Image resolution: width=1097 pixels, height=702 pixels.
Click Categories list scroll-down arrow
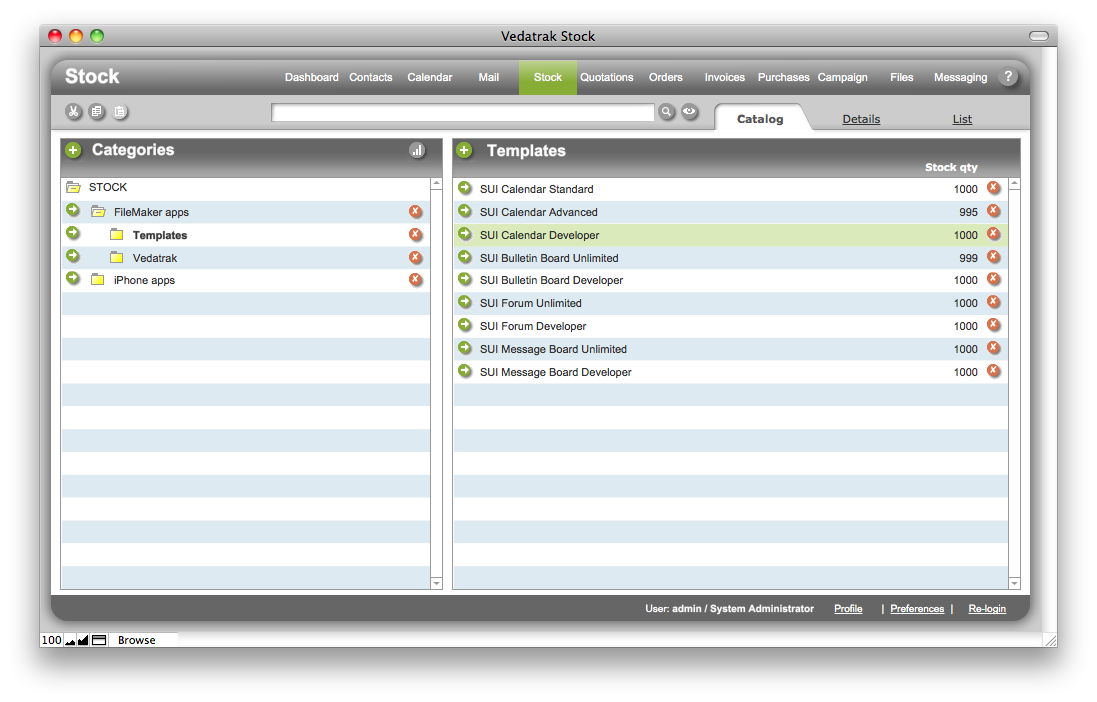pyautogui.click(x=437, y=583)
